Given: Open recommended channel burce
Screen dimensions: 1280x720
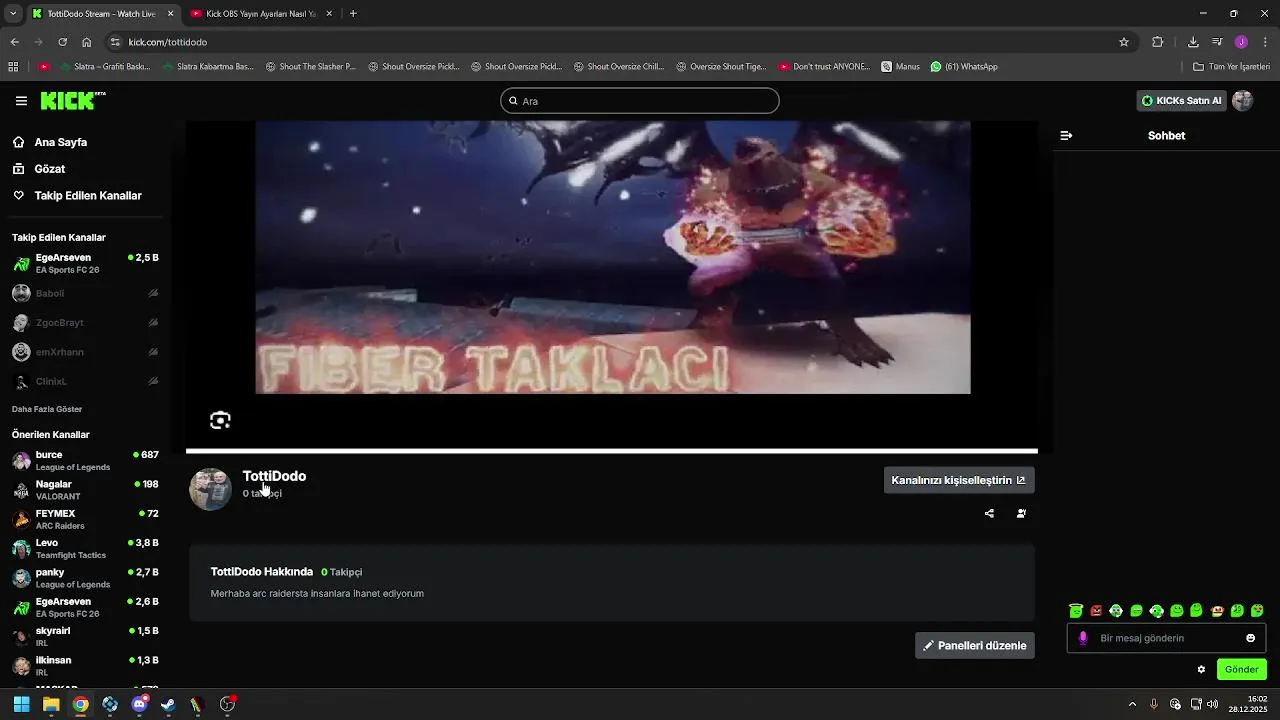Looking at the screenshot, I should [85, 461].
